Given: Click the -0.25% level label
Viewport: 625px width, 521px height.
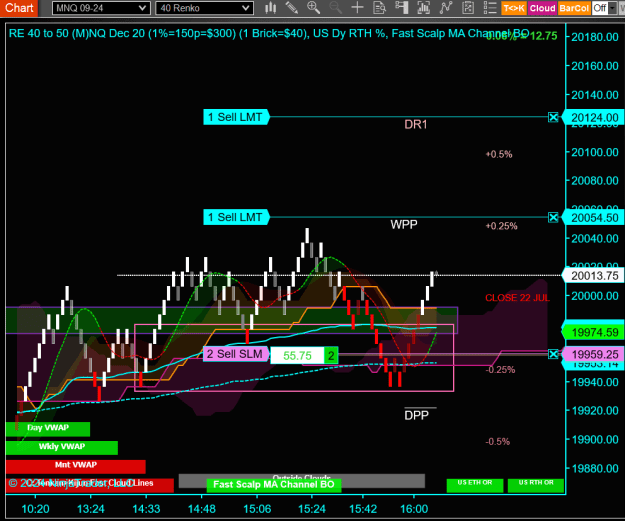Looking at the screenshot, I should (500, 370).
